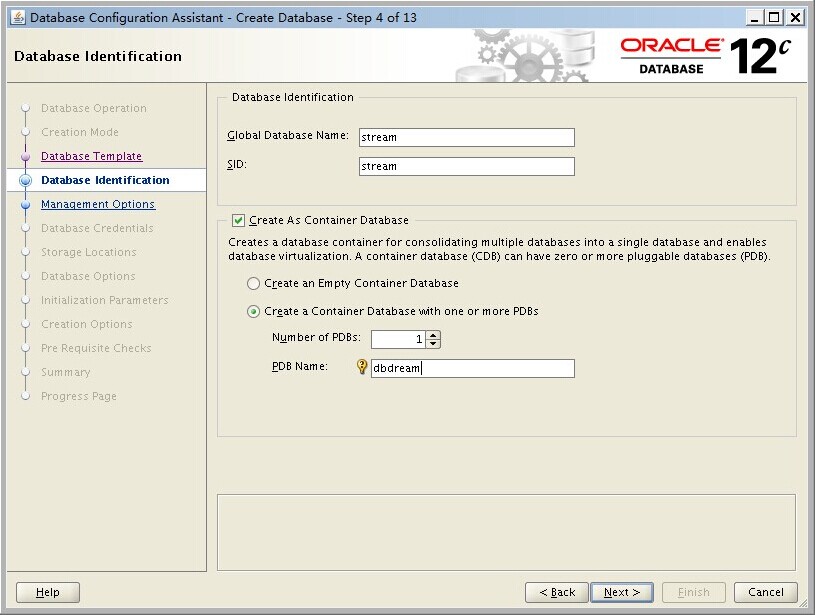Click the Next button
Image resolution: width=815 pixels, height=615 pixels.
coord(621,592)
